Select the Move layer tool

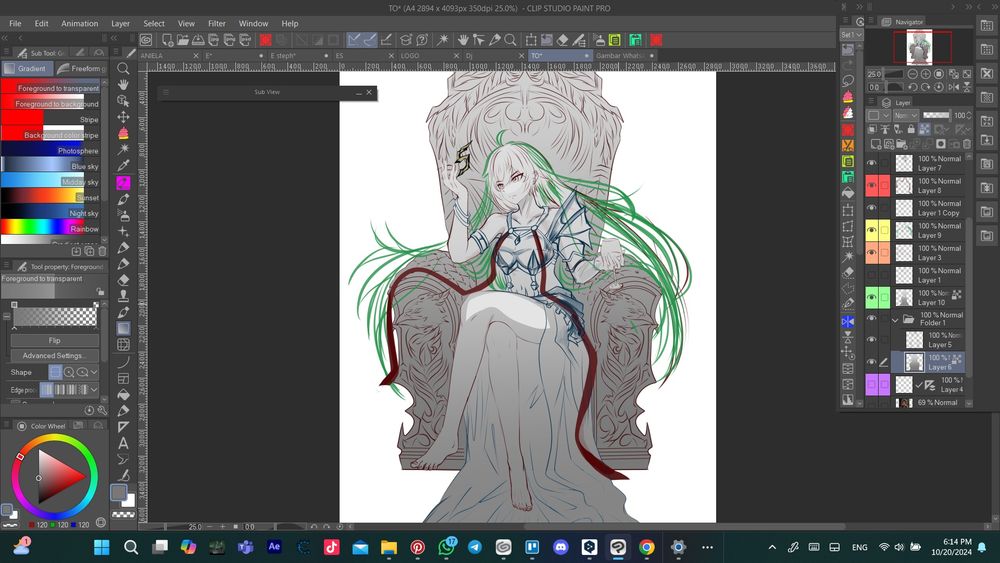(x=123, y=117)
